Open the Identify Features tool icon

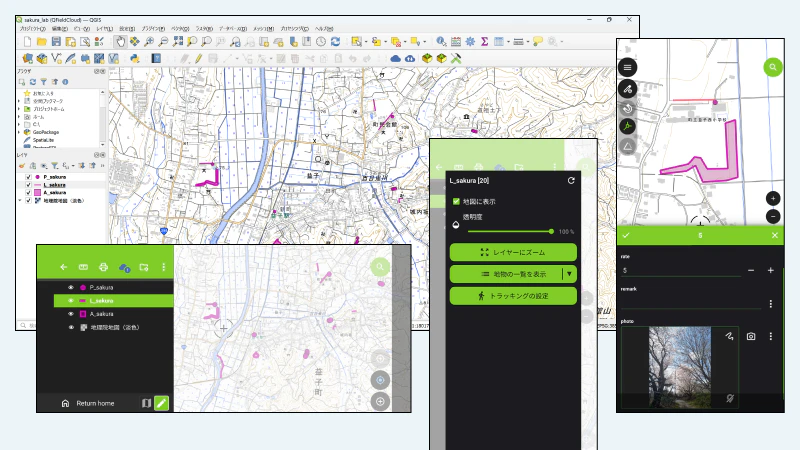441,42
